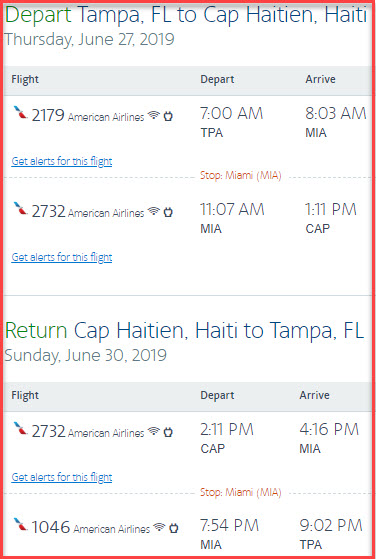Click the 7:00 AM TPA departure time
Viewport: 376px width, 559px height.
[232, 122]
